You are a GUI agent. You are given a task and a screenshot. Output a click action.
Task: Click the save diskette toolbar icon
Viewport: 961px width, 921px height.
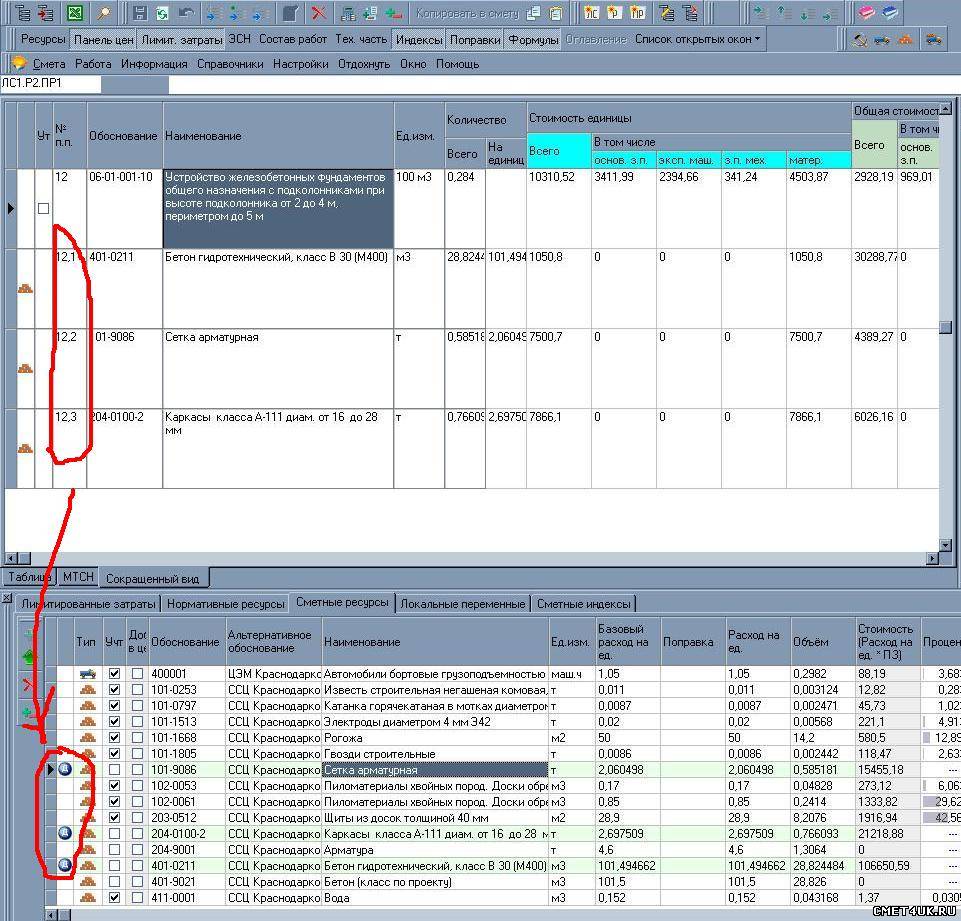[x=140, y=13]
